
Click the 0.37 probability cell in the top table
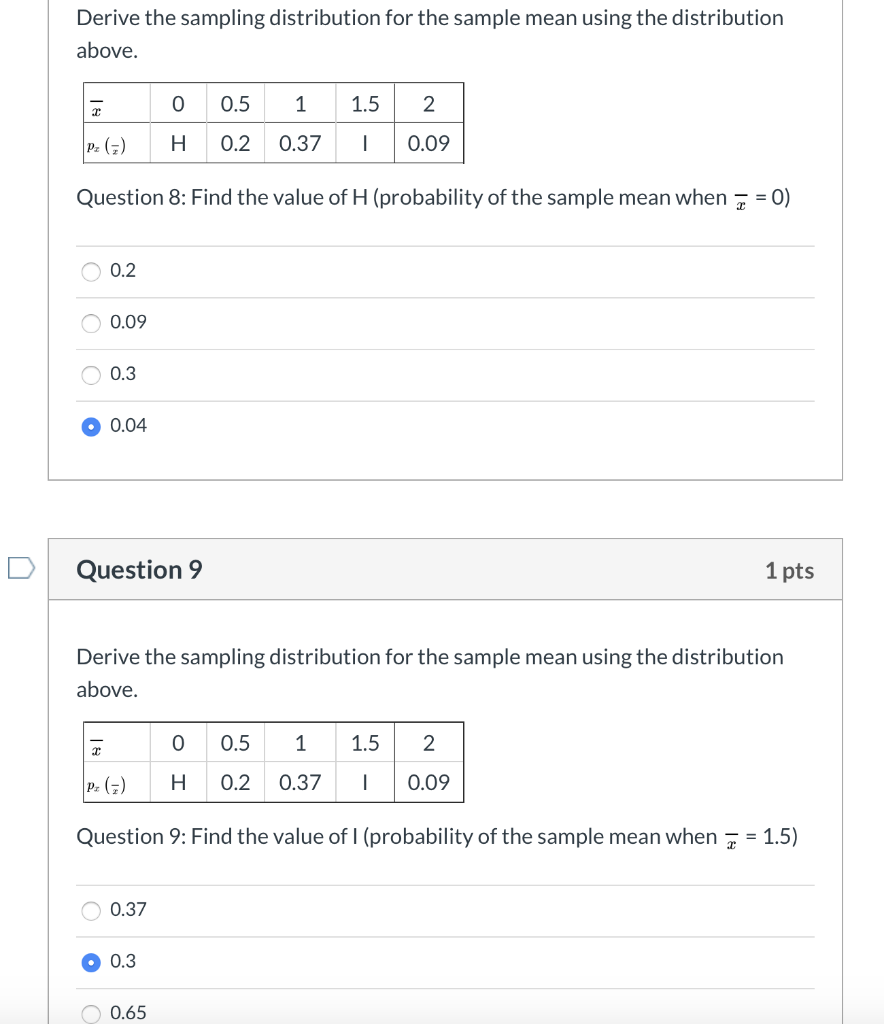(x=298, y=143)
